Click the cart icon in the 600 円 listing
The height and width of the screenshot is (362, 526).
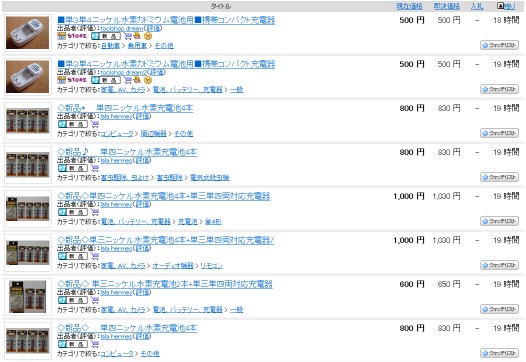95,300
